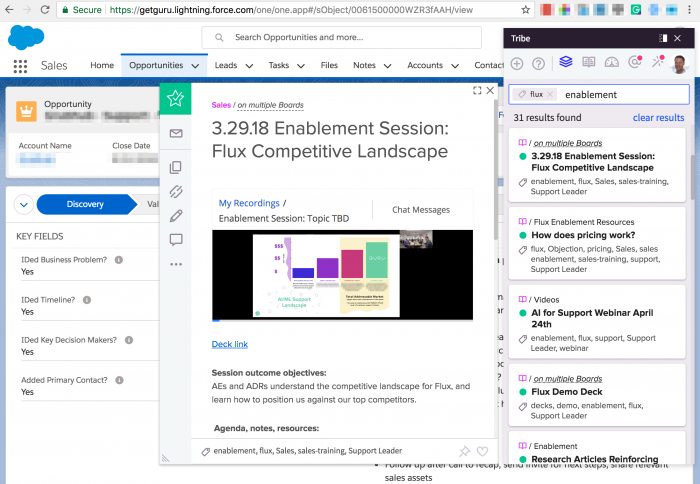
Task: Click the user avatar in Tribe panel
Action: click(x=679, y=64)
